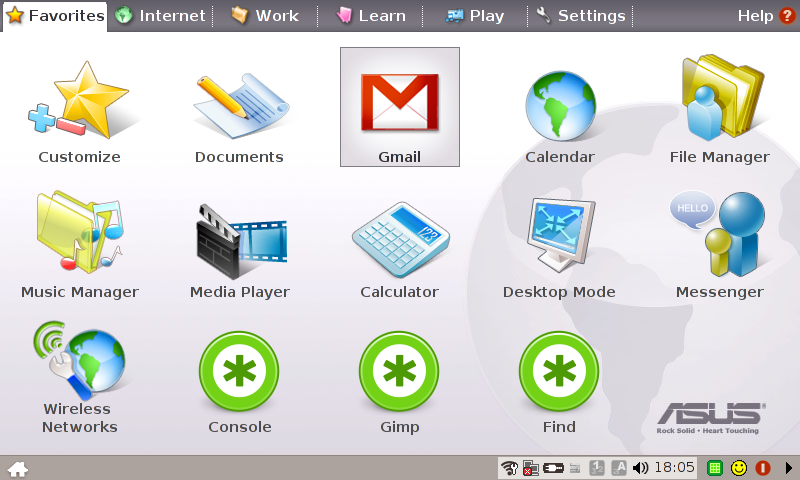
Task: Switch to the Work tab
Action: tap(265, 16)
